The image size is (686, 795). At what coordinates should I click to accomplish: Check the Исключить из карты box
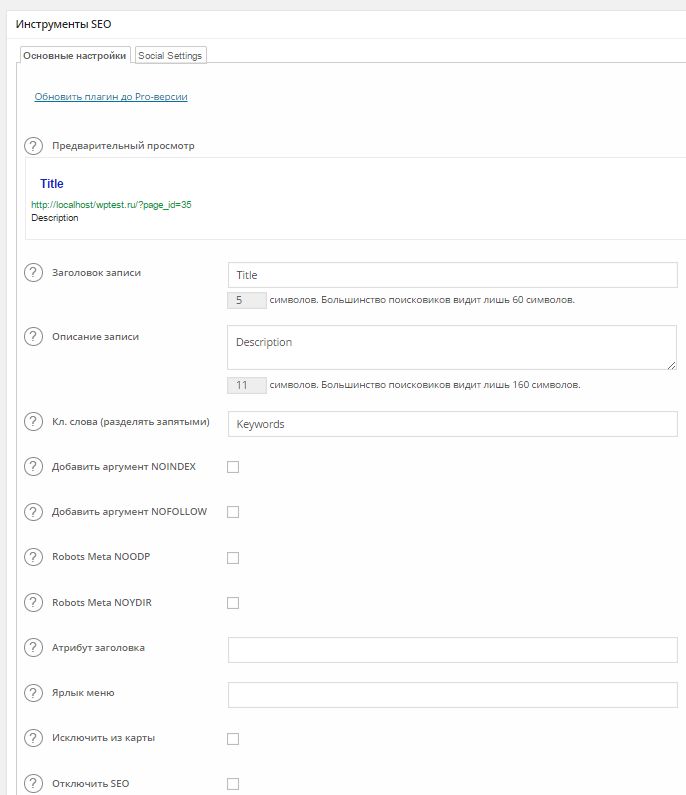tap(233, 739)
